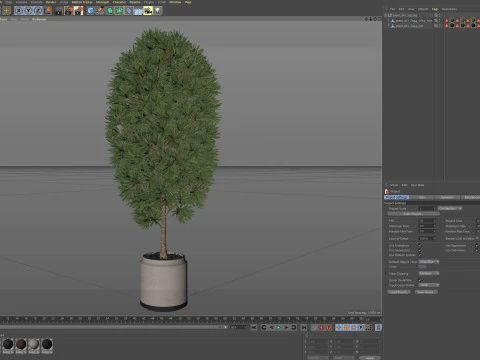This screenshot has width=480, height=360.
Task: Open the Window menu
Action: pos(175,2)
